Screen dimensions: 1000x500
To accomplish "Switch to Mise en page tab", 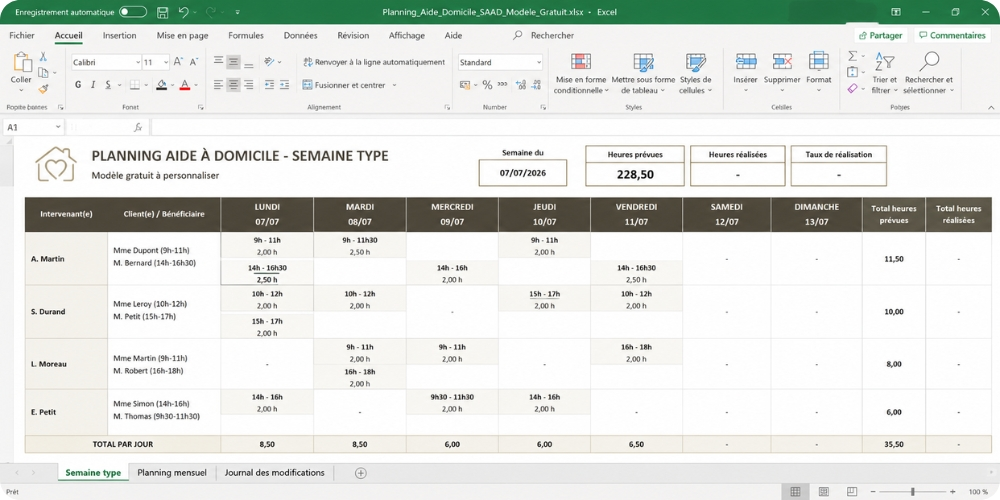I will [182, 36].
